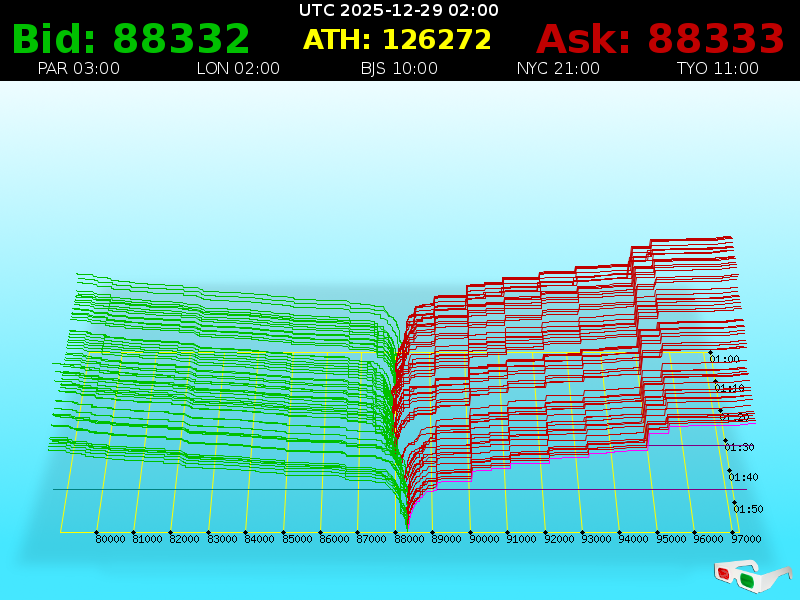Image resolution: width=800 pixels, height=600 pixels.
Task: Select the 01:50 time axis marker
Action: 748,509
